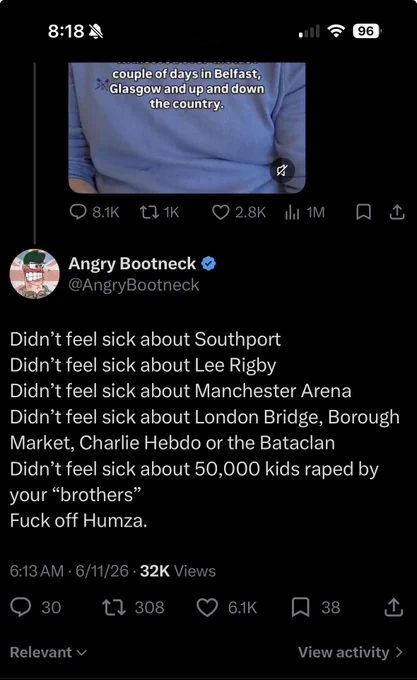Open the @AngryBootneck handle link
This screenshot has width=417, height=680.
click(x=134, y=285)
